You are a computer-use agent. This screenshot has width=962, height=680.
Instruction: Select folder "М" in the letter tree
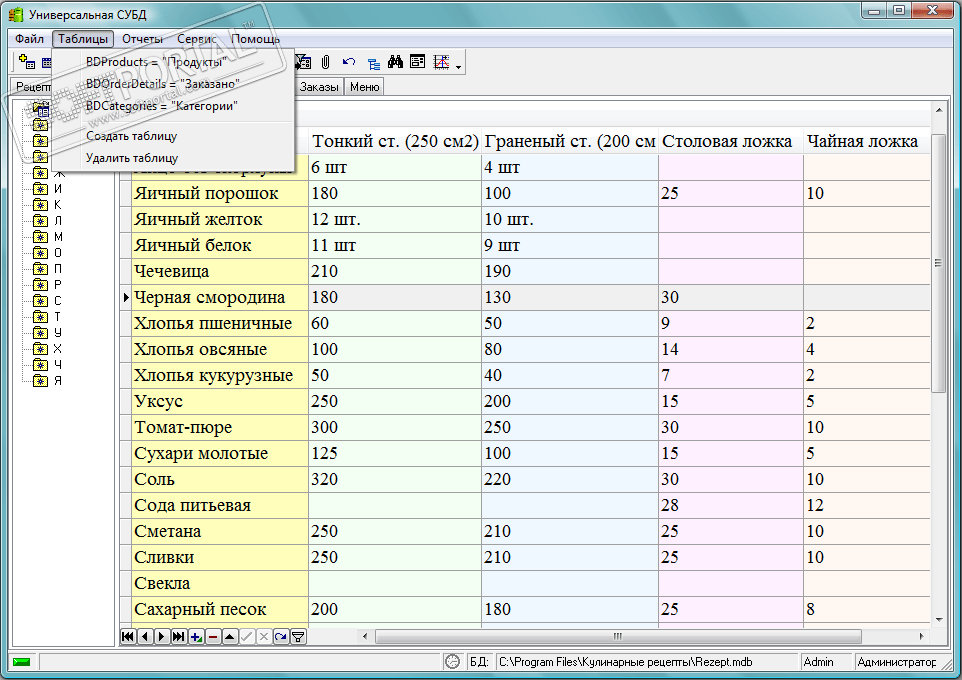(57, 236)
